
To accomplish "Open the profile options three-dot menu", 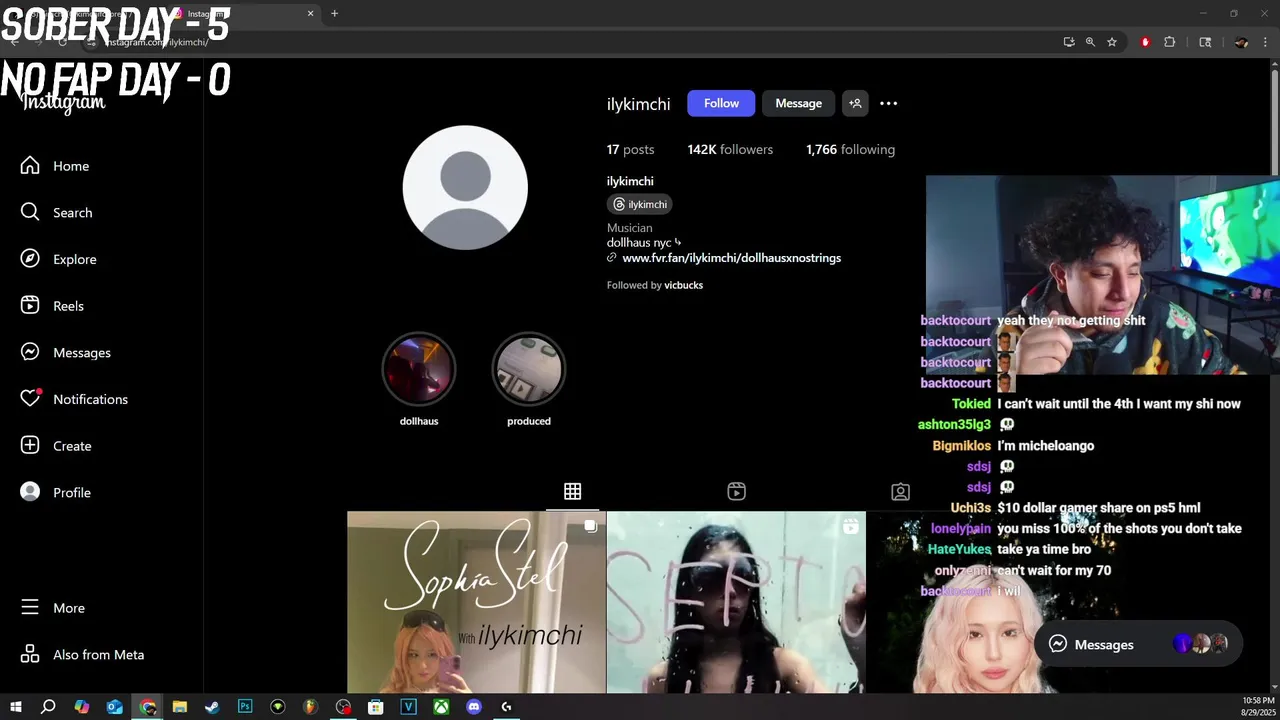I will 888,103.
